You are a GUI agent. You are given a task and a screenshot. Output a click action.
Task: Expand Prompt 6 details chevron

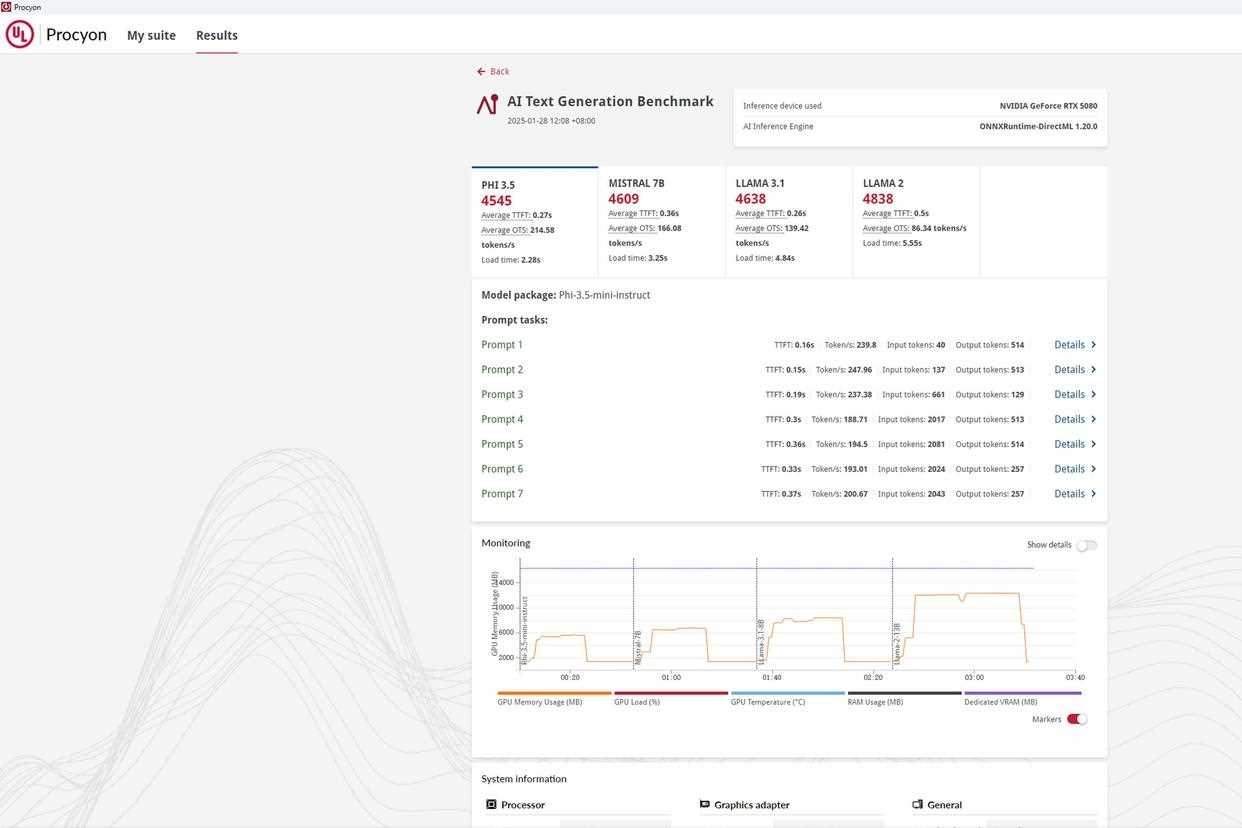coord(1094,469)
